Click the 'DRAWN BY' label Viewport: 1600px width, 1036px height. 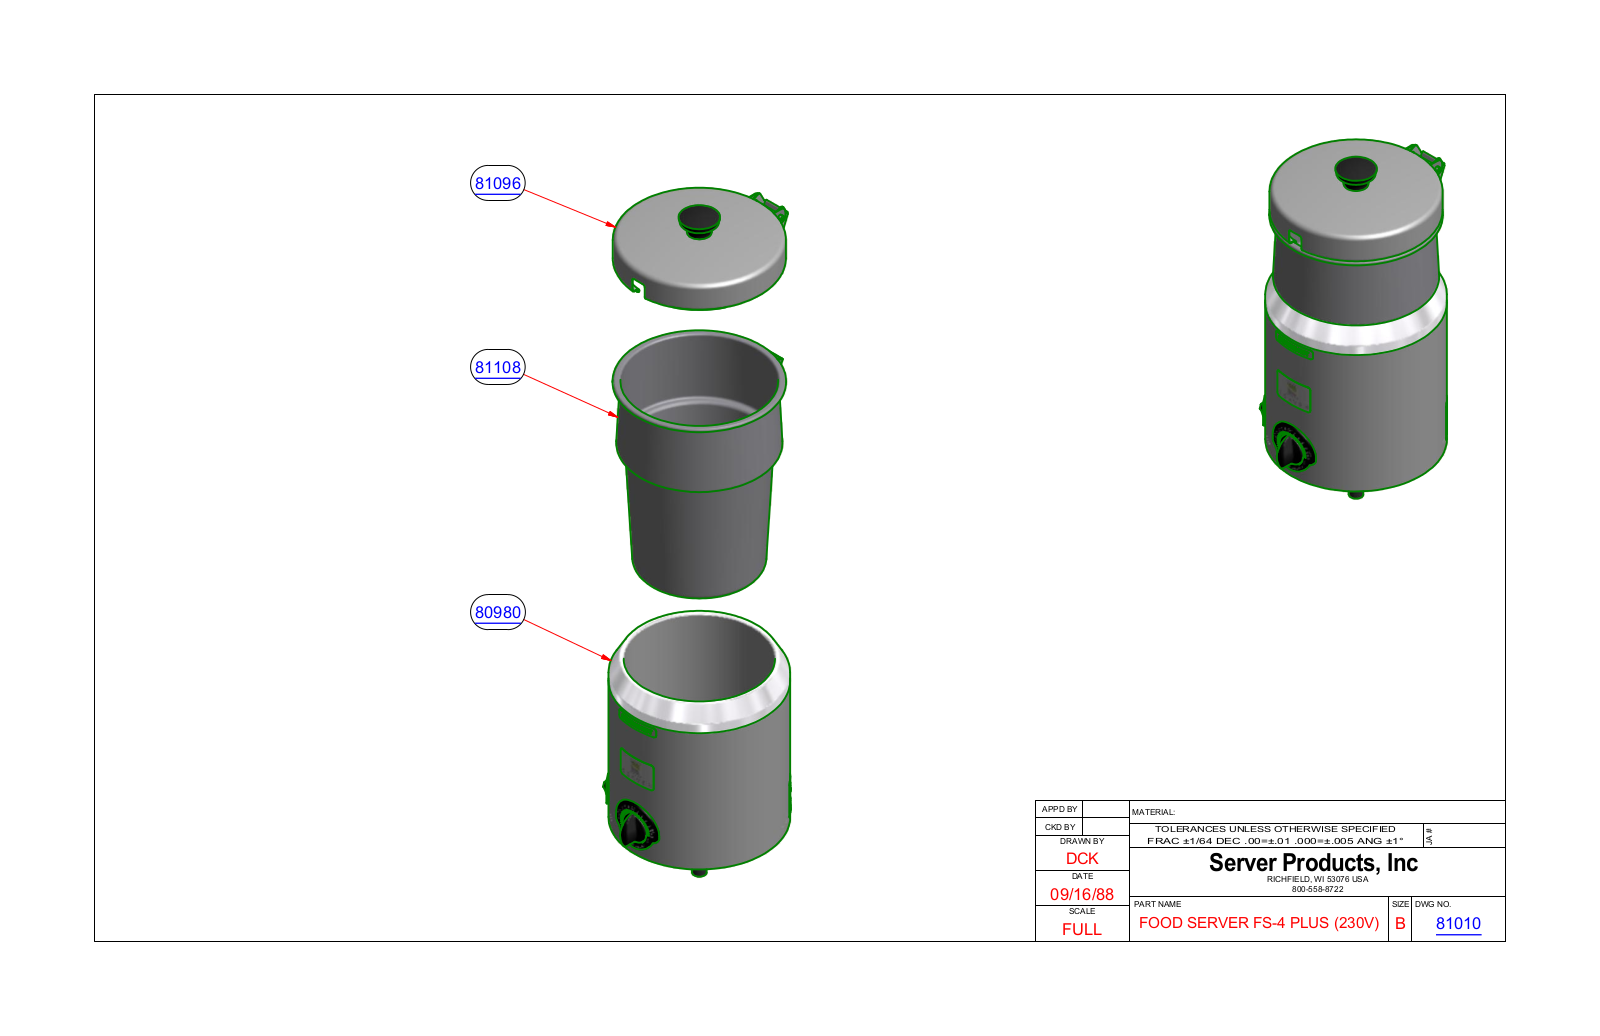click(1082, 841)
